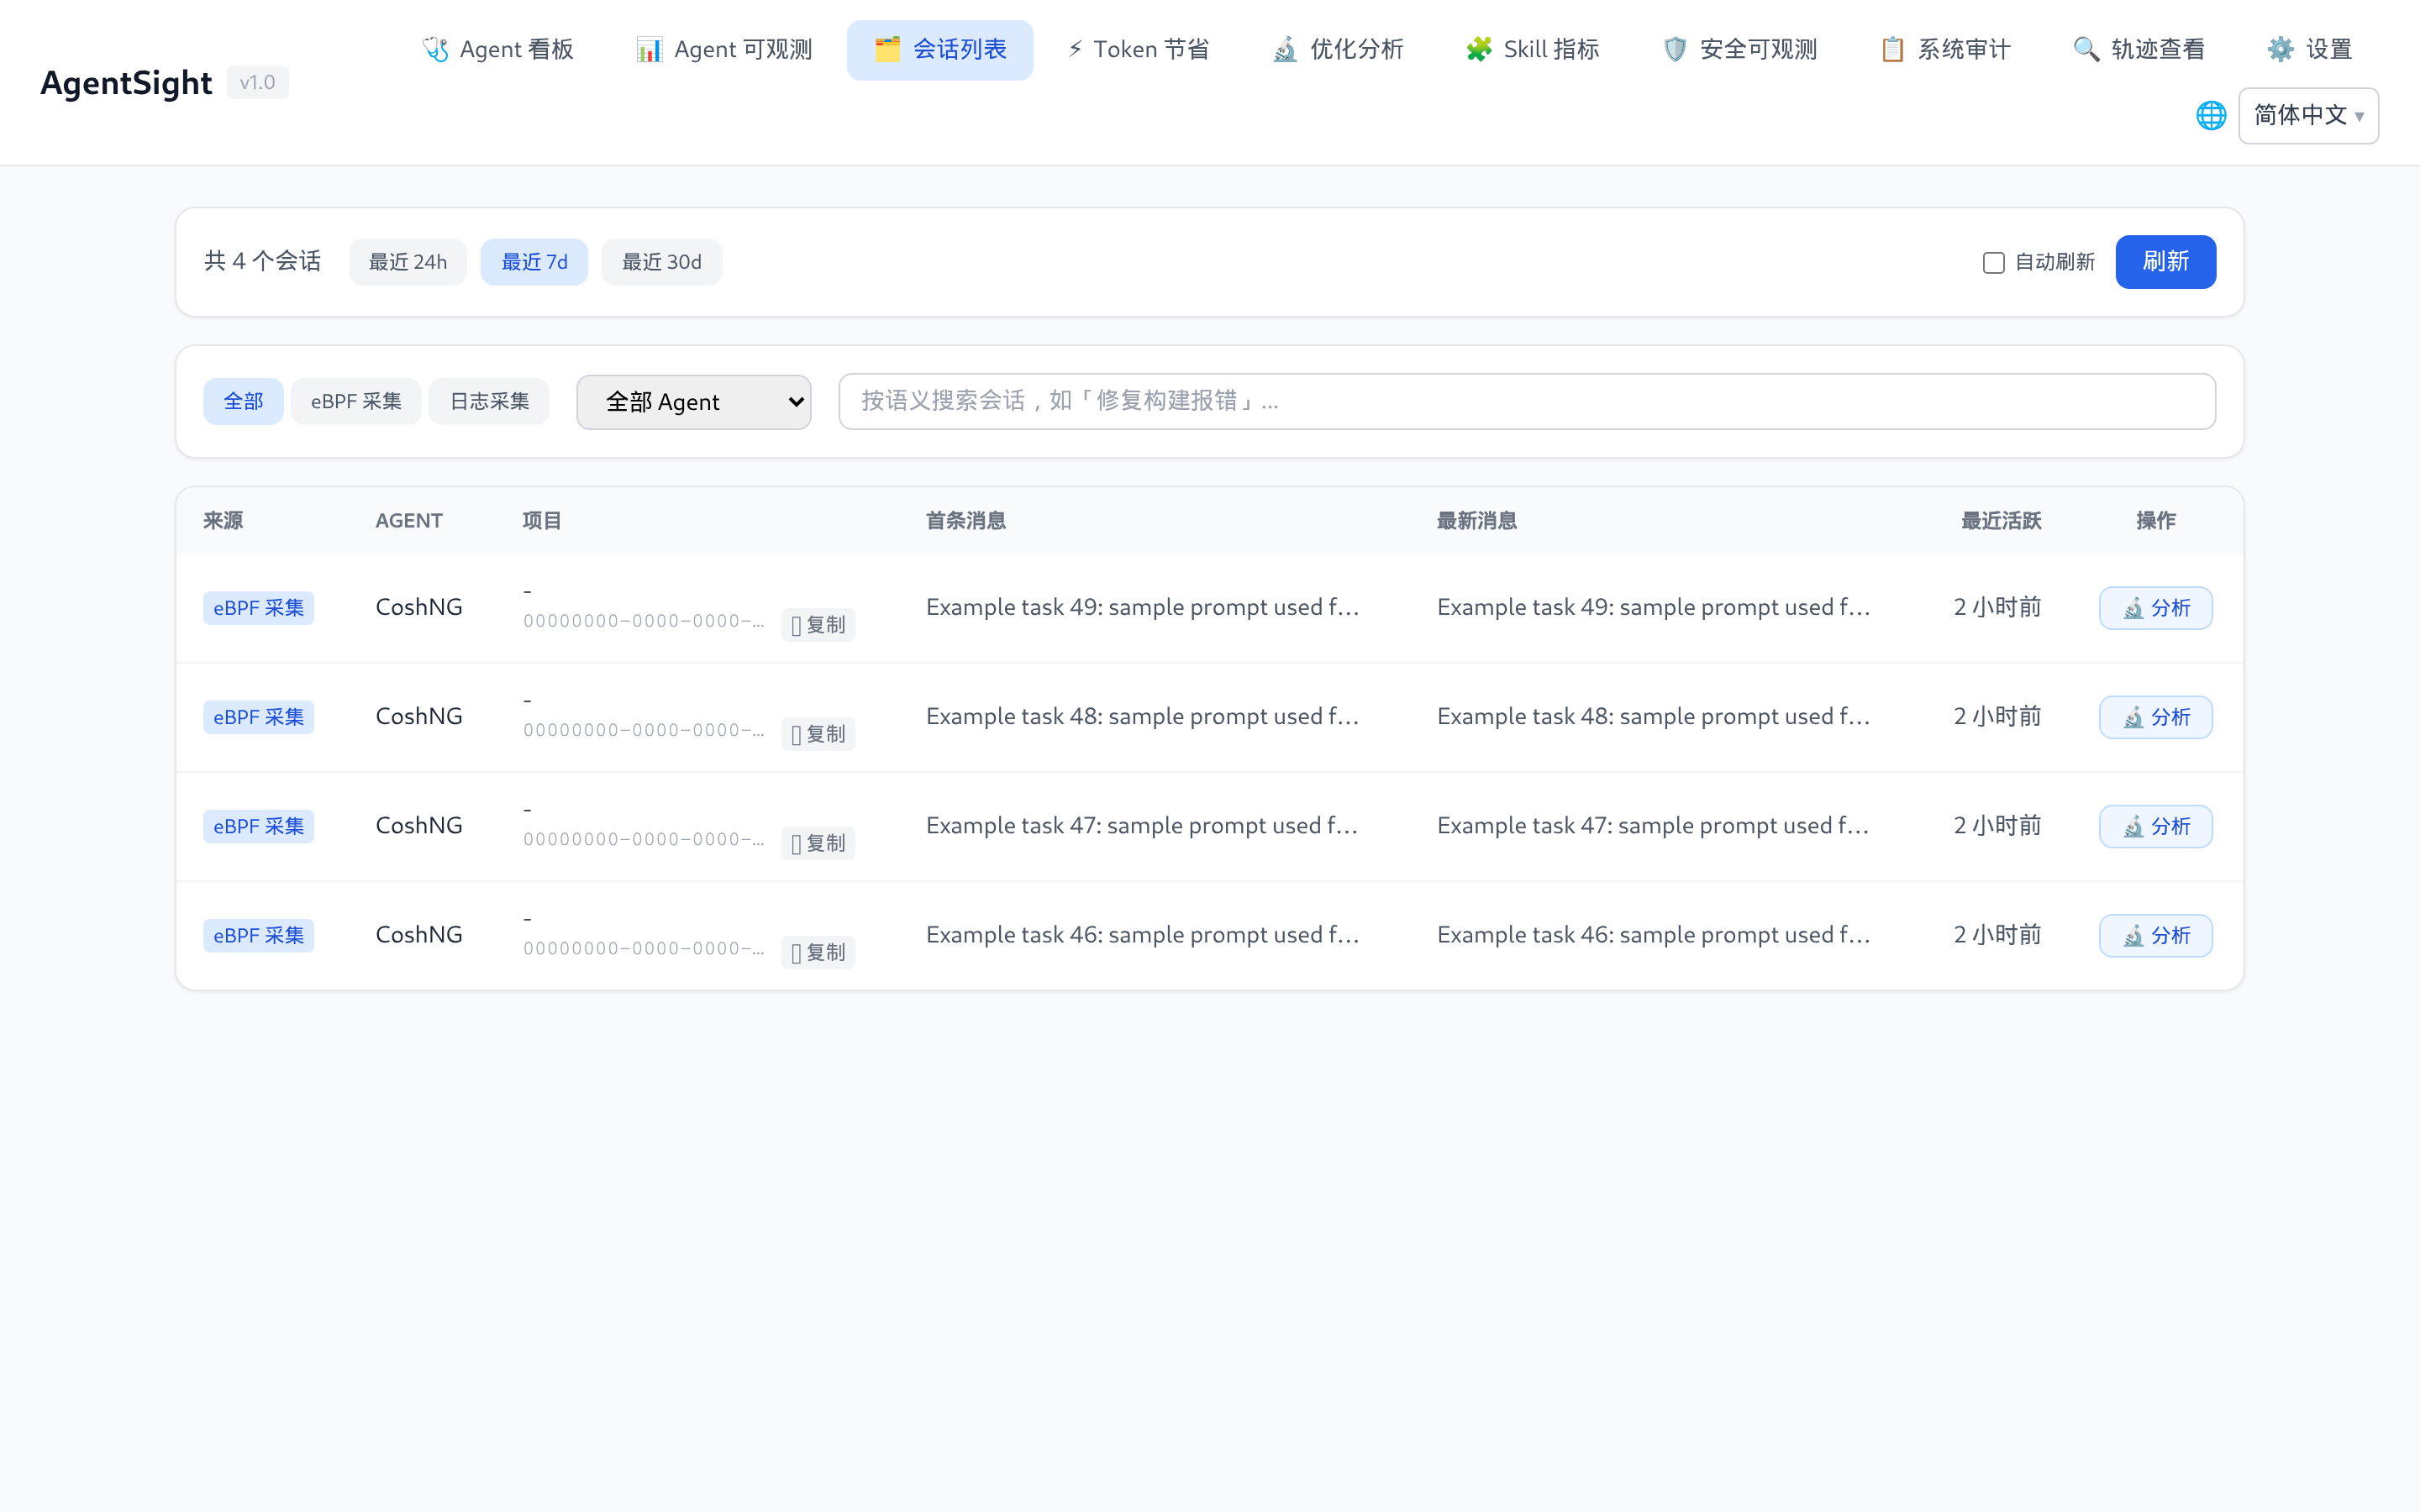Click the 优化分析 microscope icon
Screen dimensions: 2420x1512
(1285, 49)
